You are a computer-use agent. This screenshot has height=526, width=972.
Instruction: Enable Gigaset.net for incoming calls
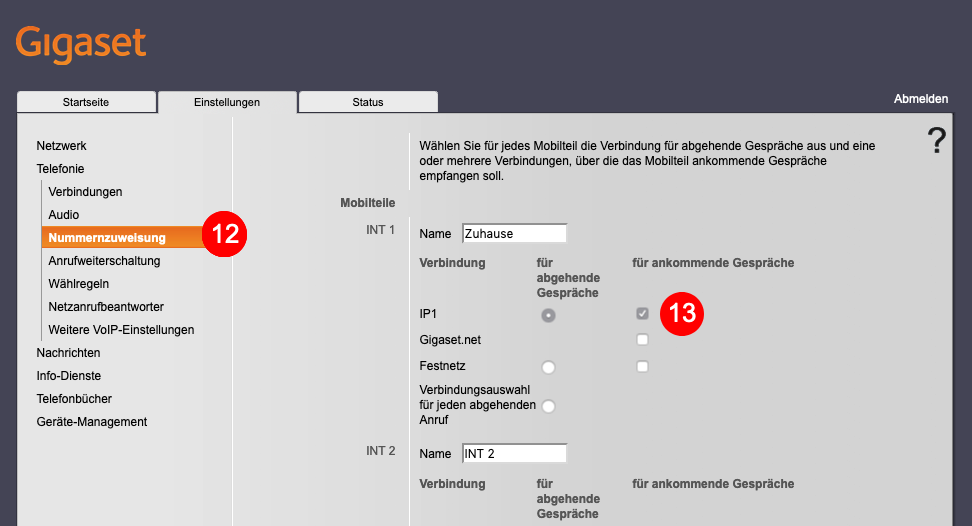click(642, 340)
